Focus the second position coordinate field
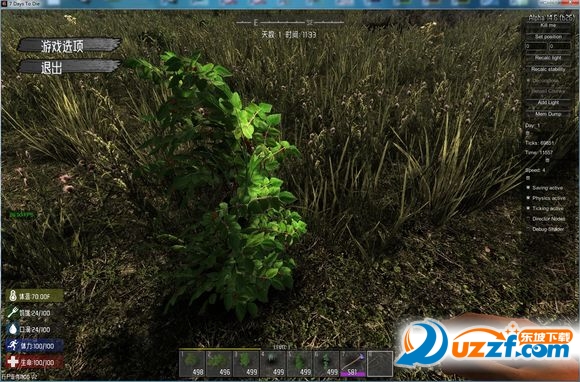Image resolution: width=580 pixels, height=382 pixels. (560, 47)
